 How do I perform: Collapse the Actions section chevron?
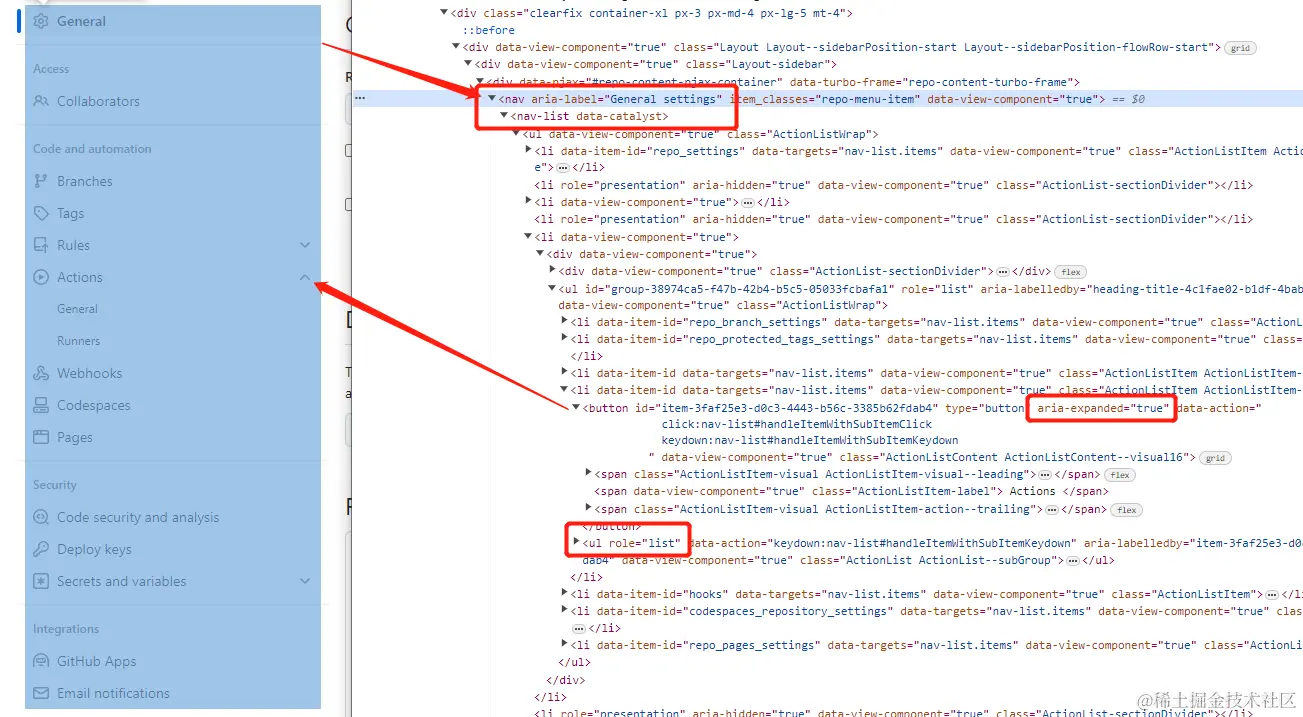305,277
